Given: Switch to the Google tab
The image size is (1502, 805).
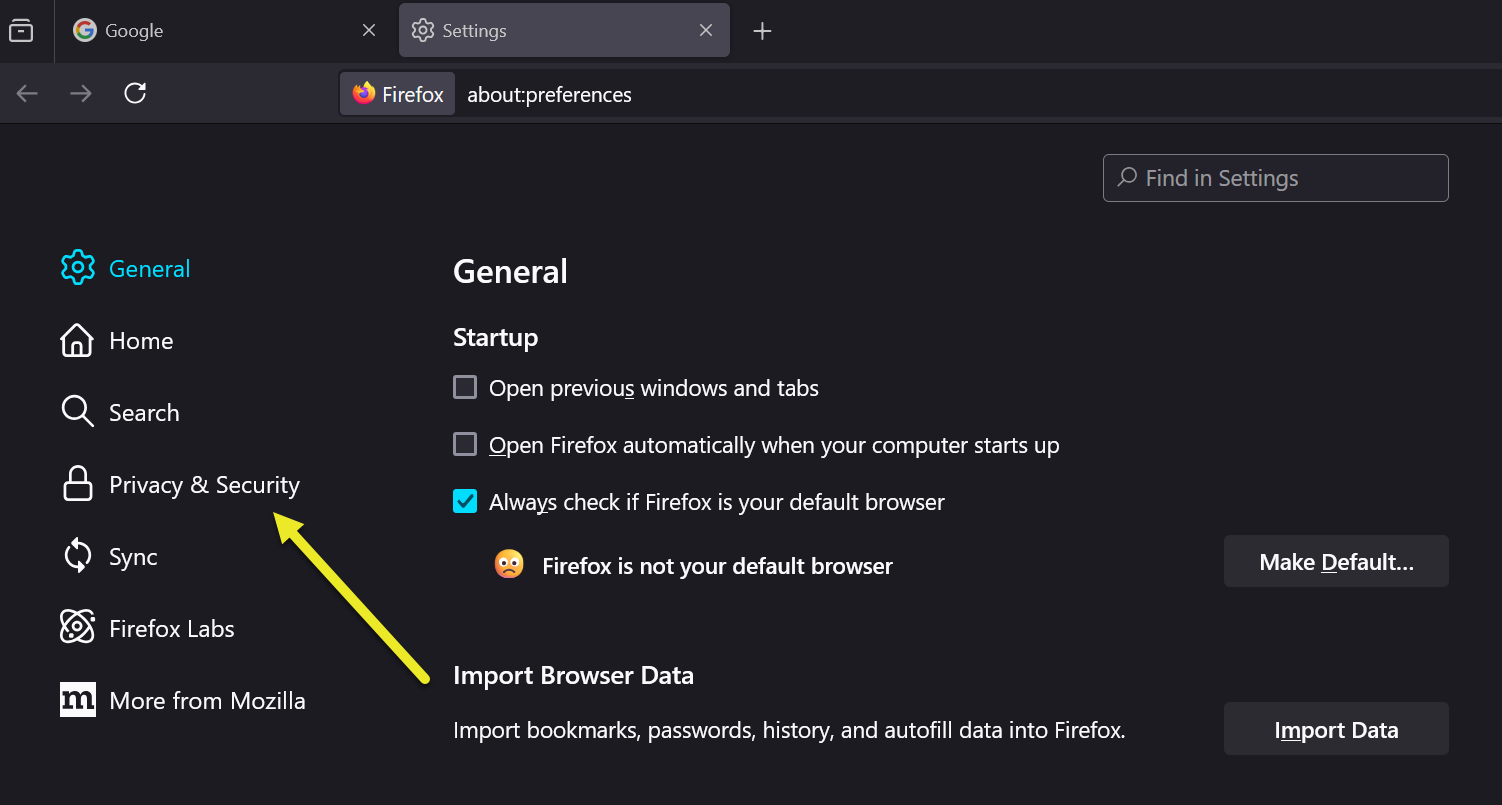Looking at the screenshot, I should (x=225, y=31).
